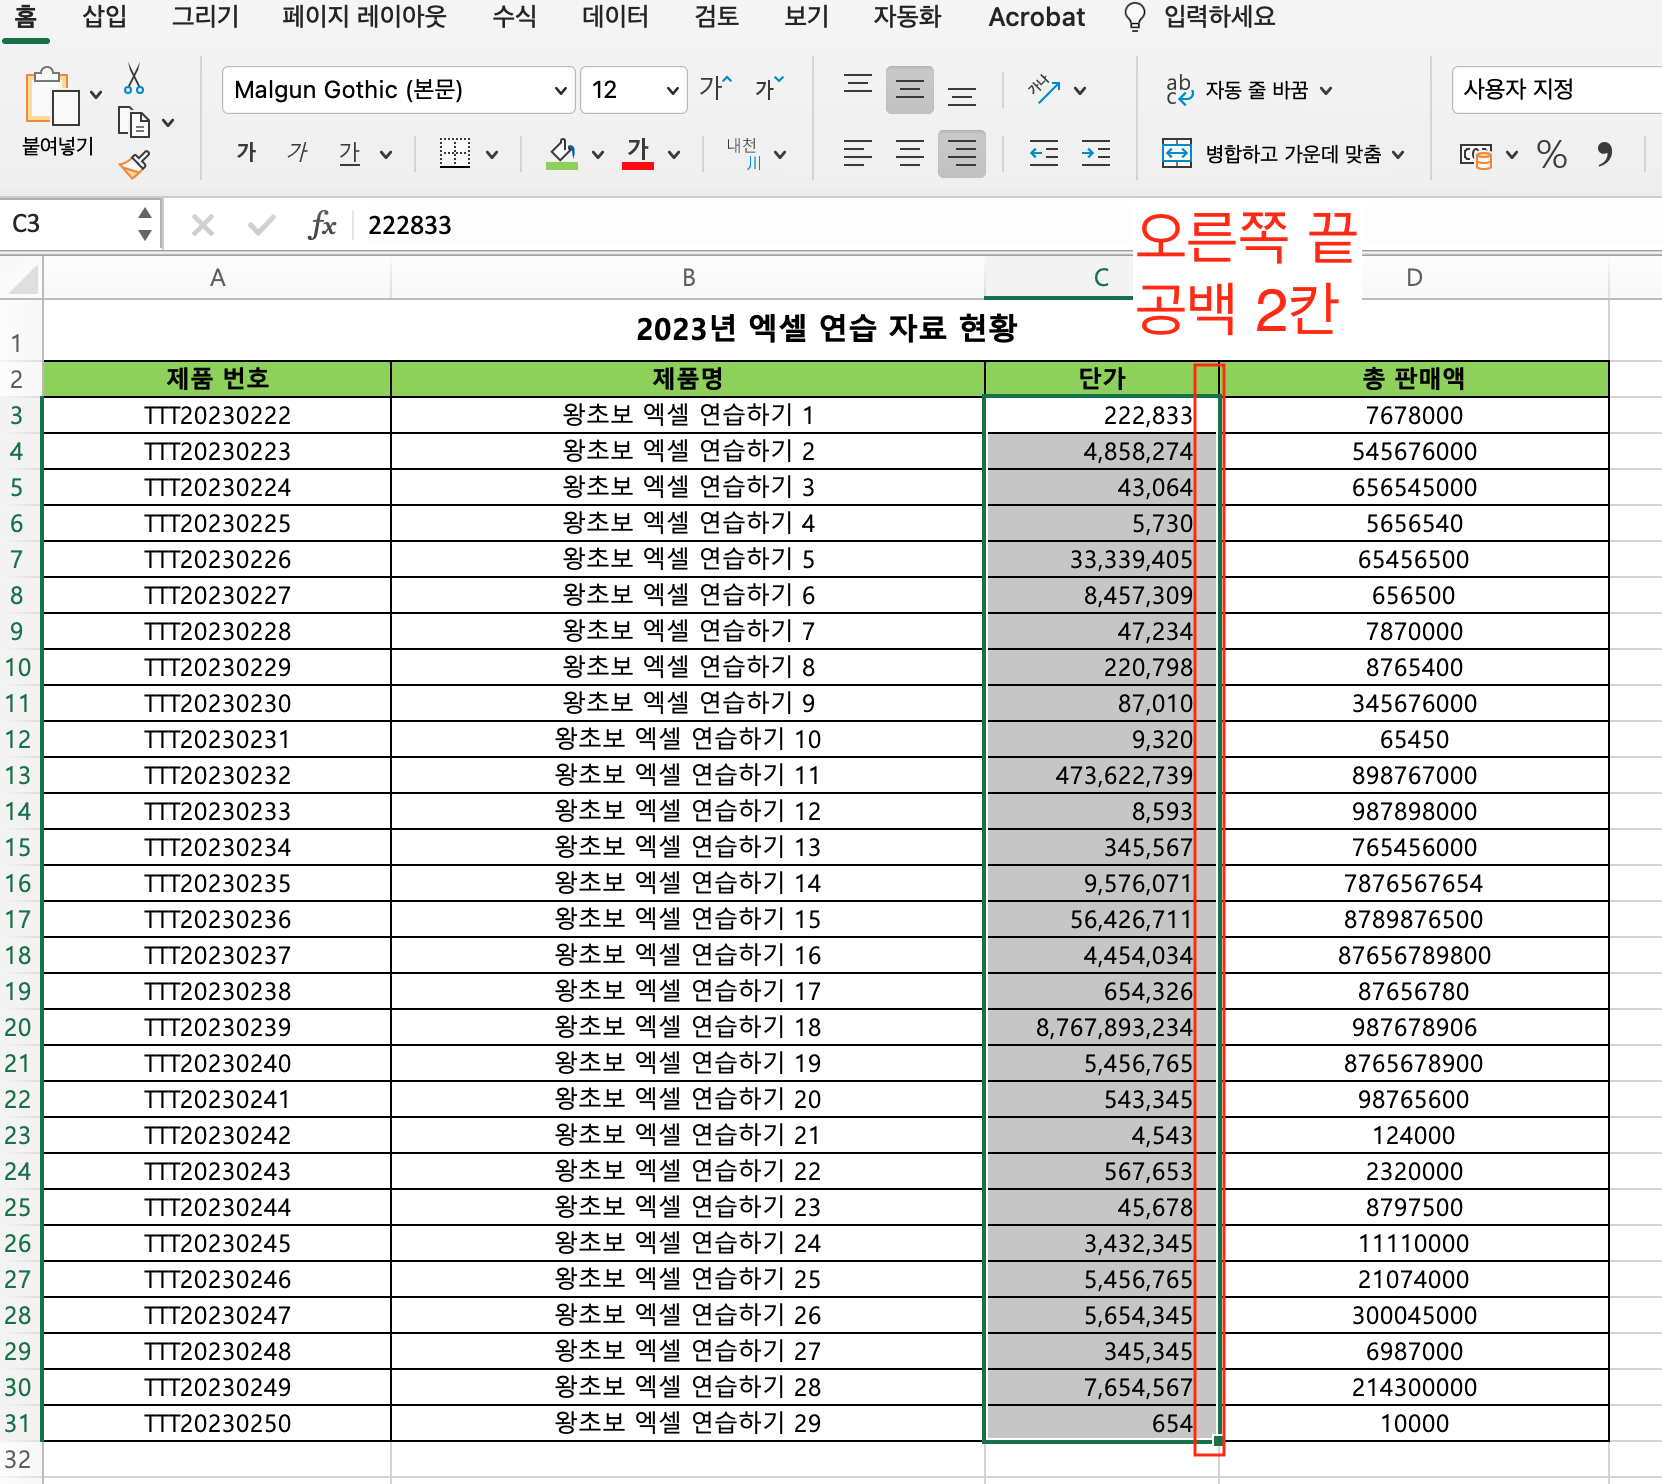
Task: Open the 삽입 tab
Action: [x=105, y=17]
